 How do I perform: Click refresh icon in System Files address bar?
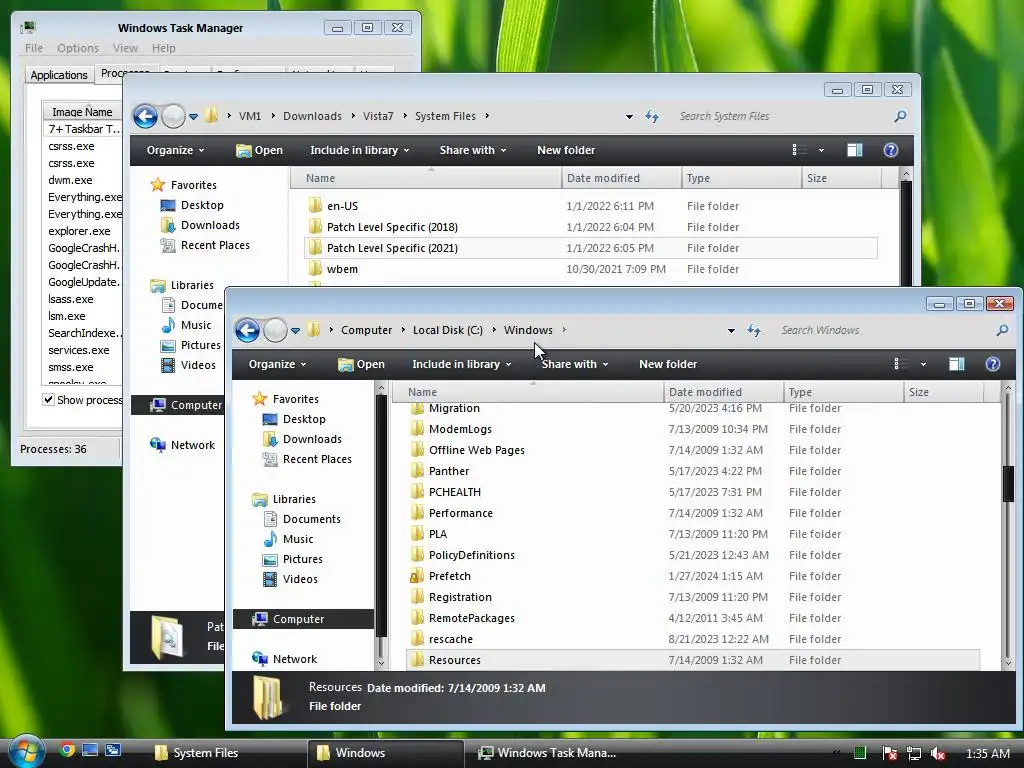click(x=652, y=116)
